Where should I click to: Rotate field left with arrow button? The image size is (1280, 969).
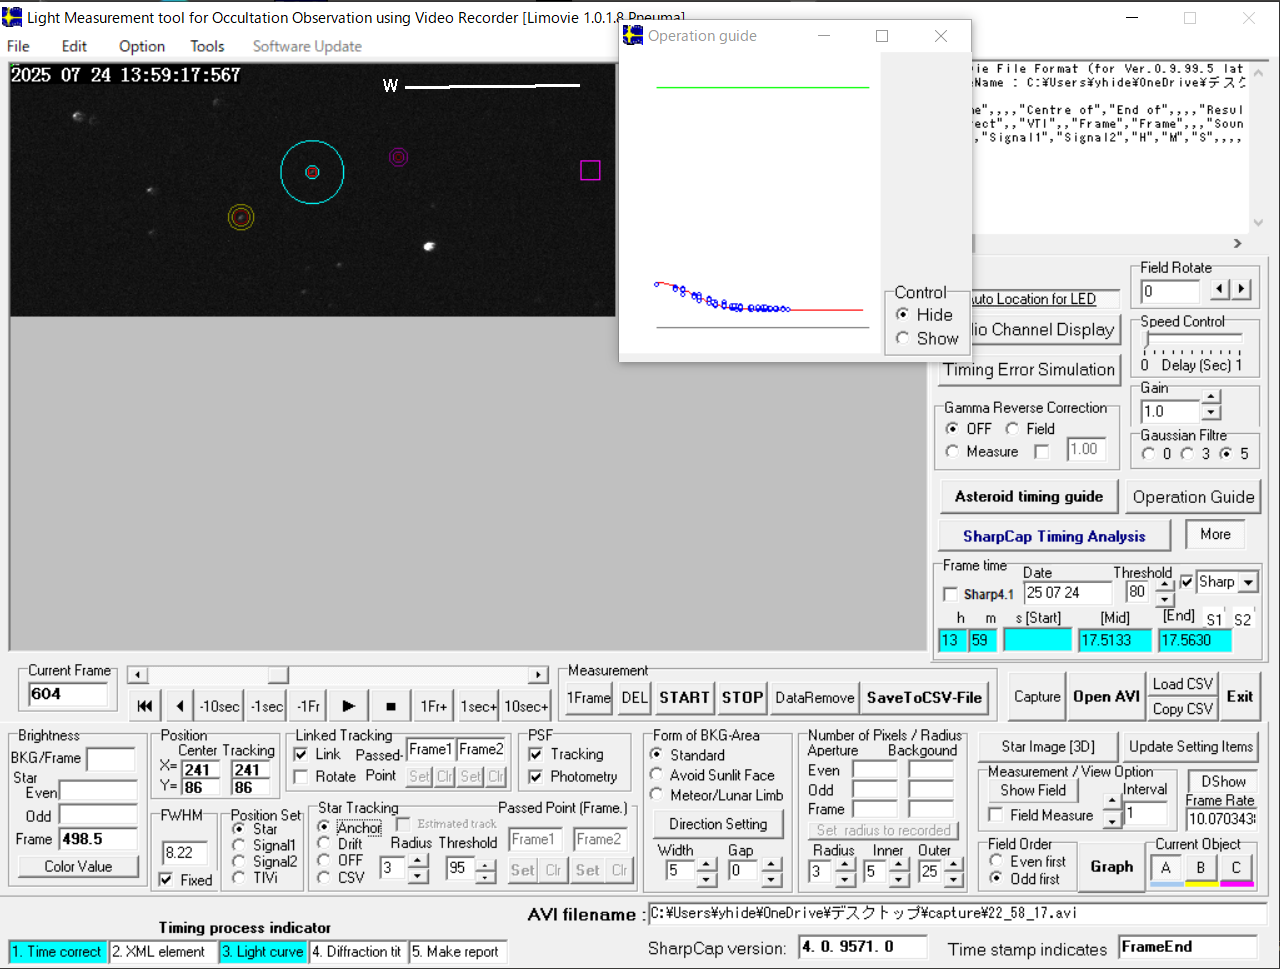tap(1220, 289)
